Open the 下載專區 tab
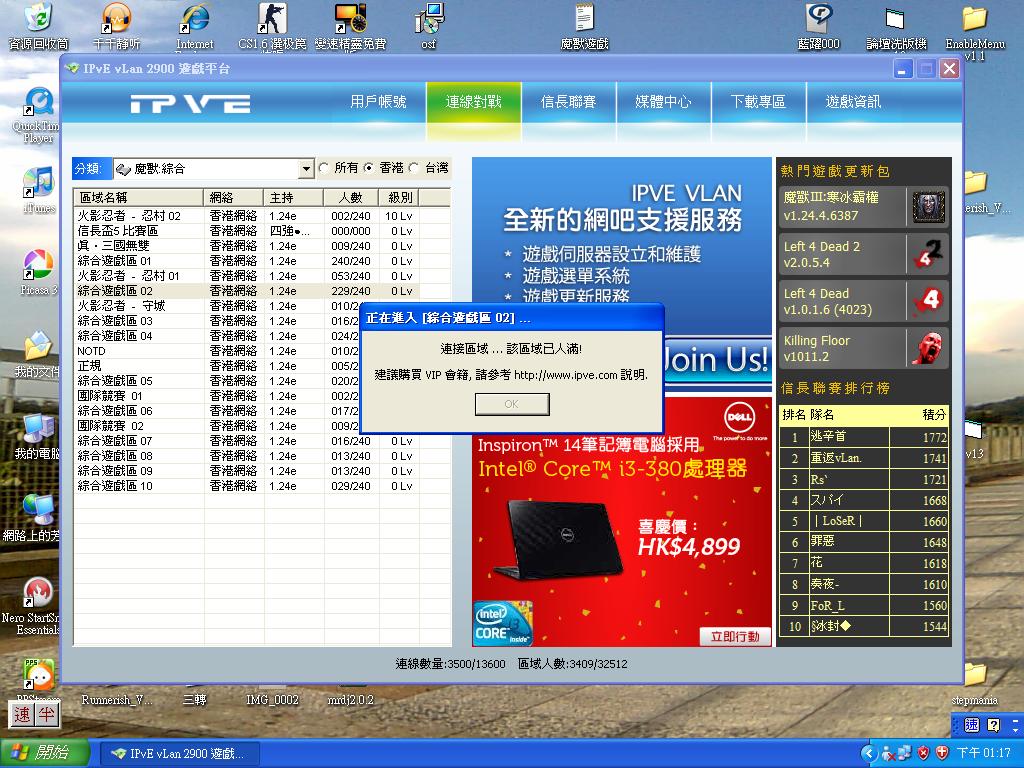1024x768 pixels. pos(758,102)
